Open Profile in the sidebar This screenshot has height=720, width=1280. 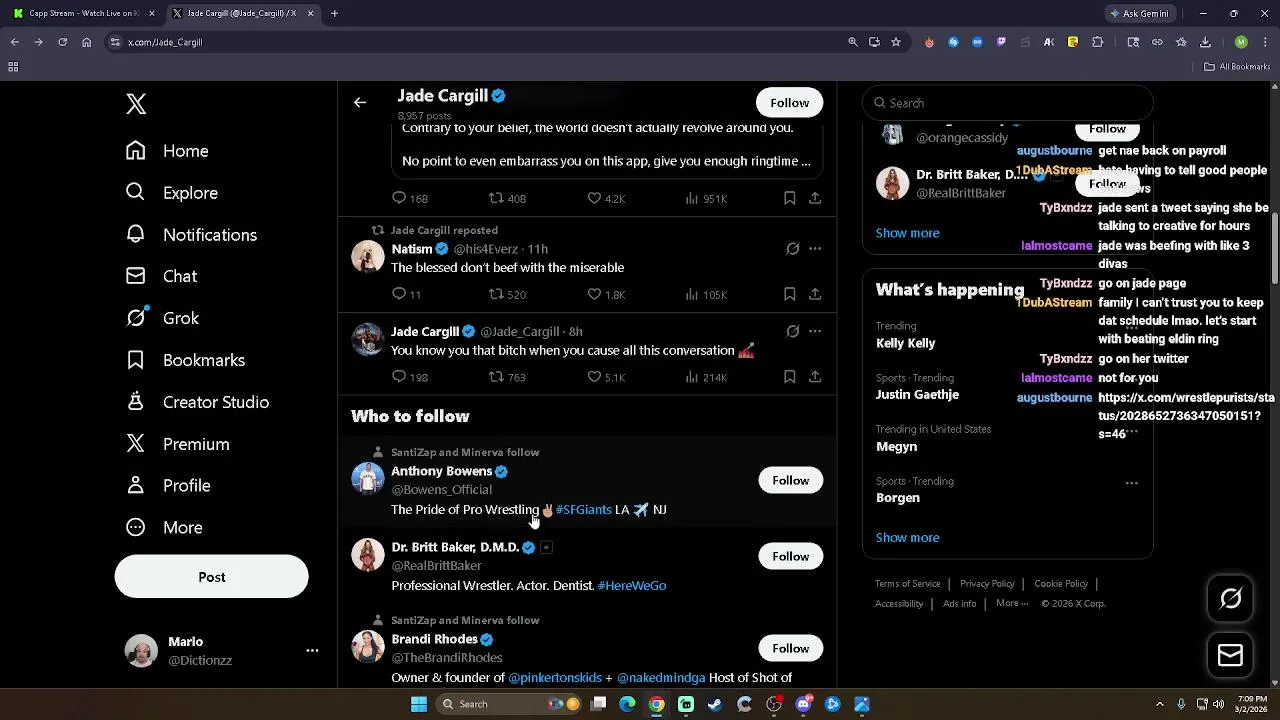(167, 486)
